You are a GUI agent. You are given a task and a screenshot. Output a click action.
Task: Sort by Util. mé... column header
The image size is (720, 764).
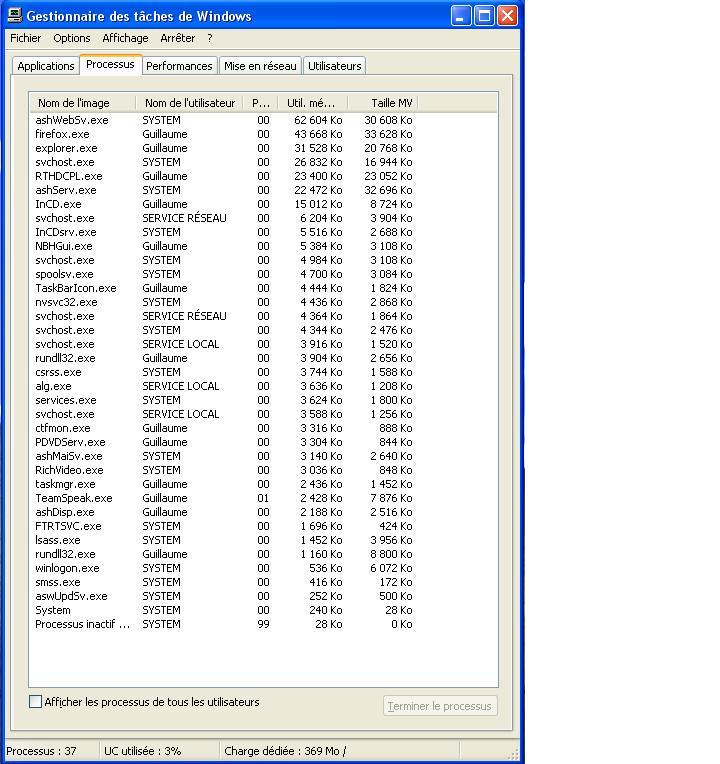pyautogui.click(x=313, y=103)
